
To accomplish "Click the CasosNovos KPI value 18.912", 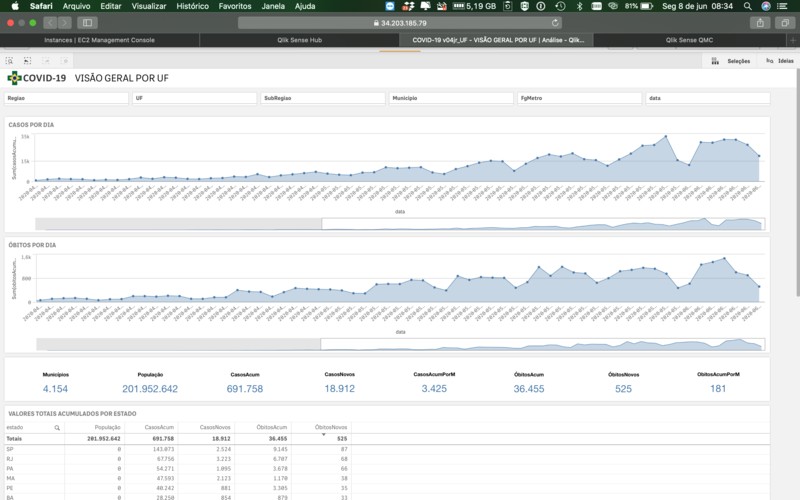I will point(339,389).
